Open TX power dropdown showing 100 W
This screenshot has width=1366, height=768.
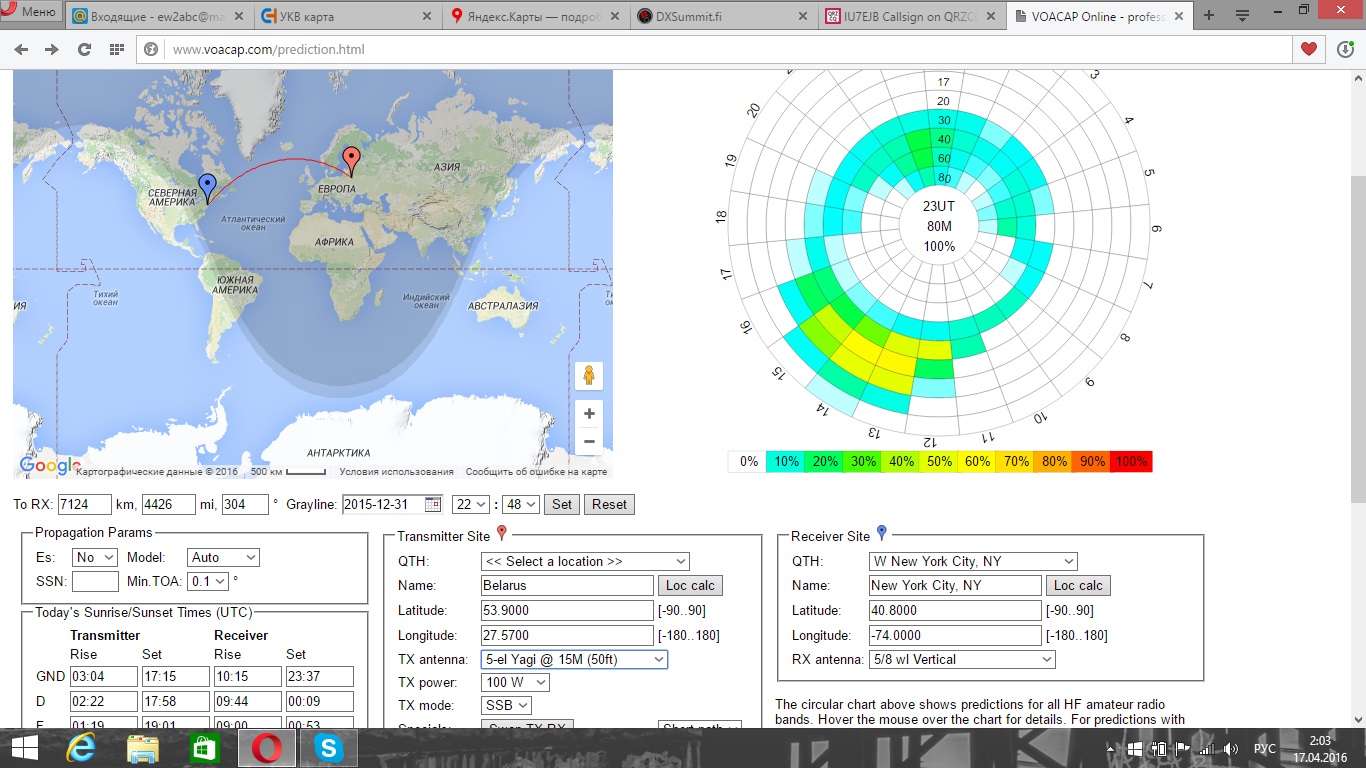point(515,682)
